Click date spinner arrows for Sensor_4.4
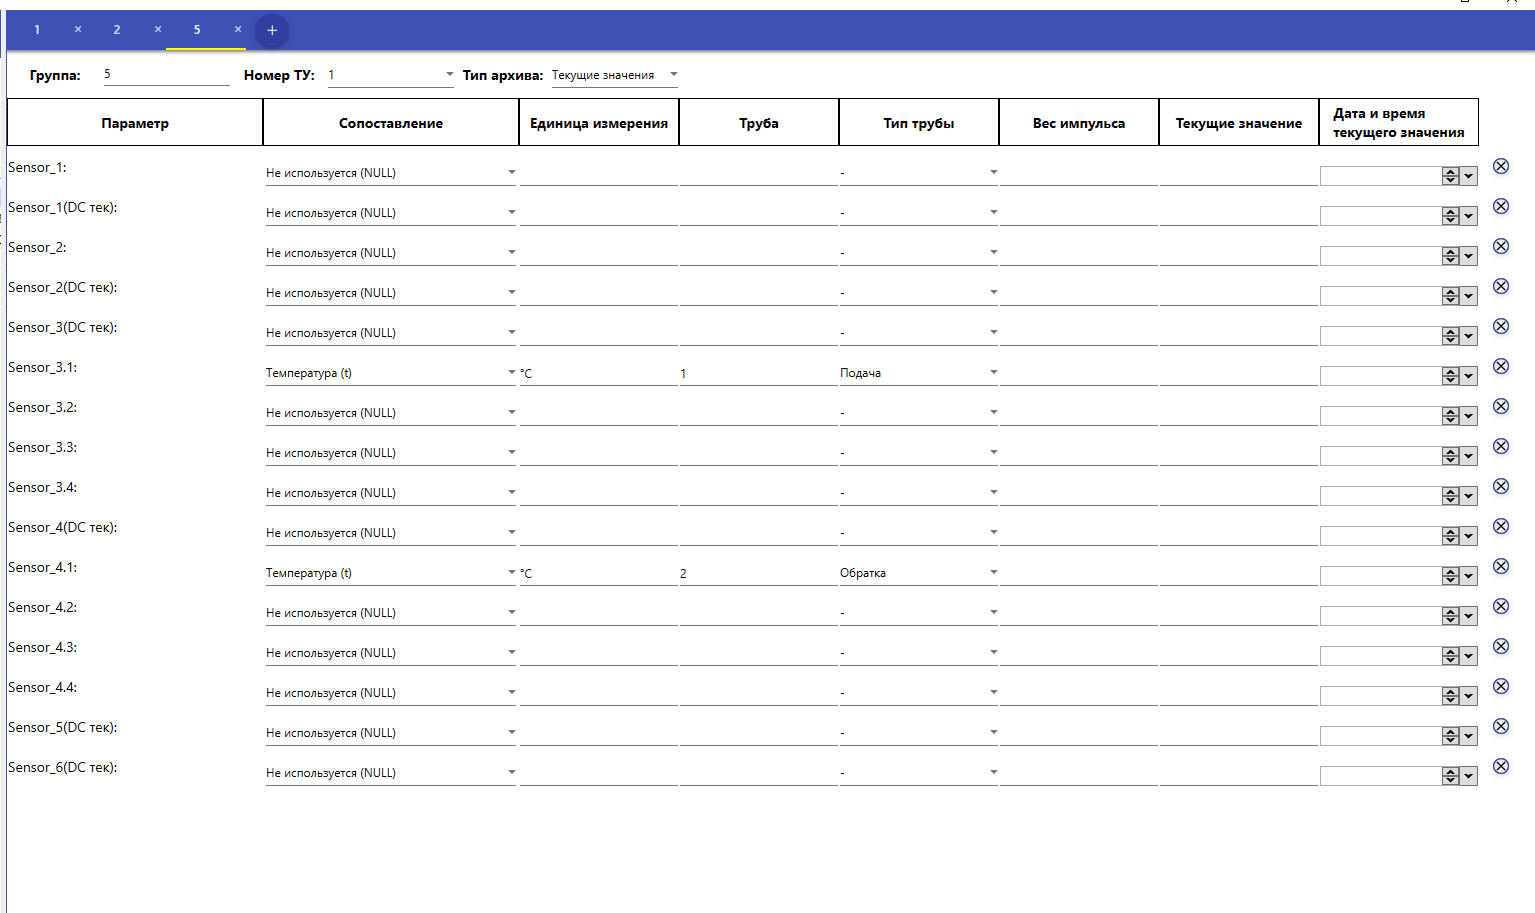This screenshot has height=913, width=1535. tap(1451, 696)
